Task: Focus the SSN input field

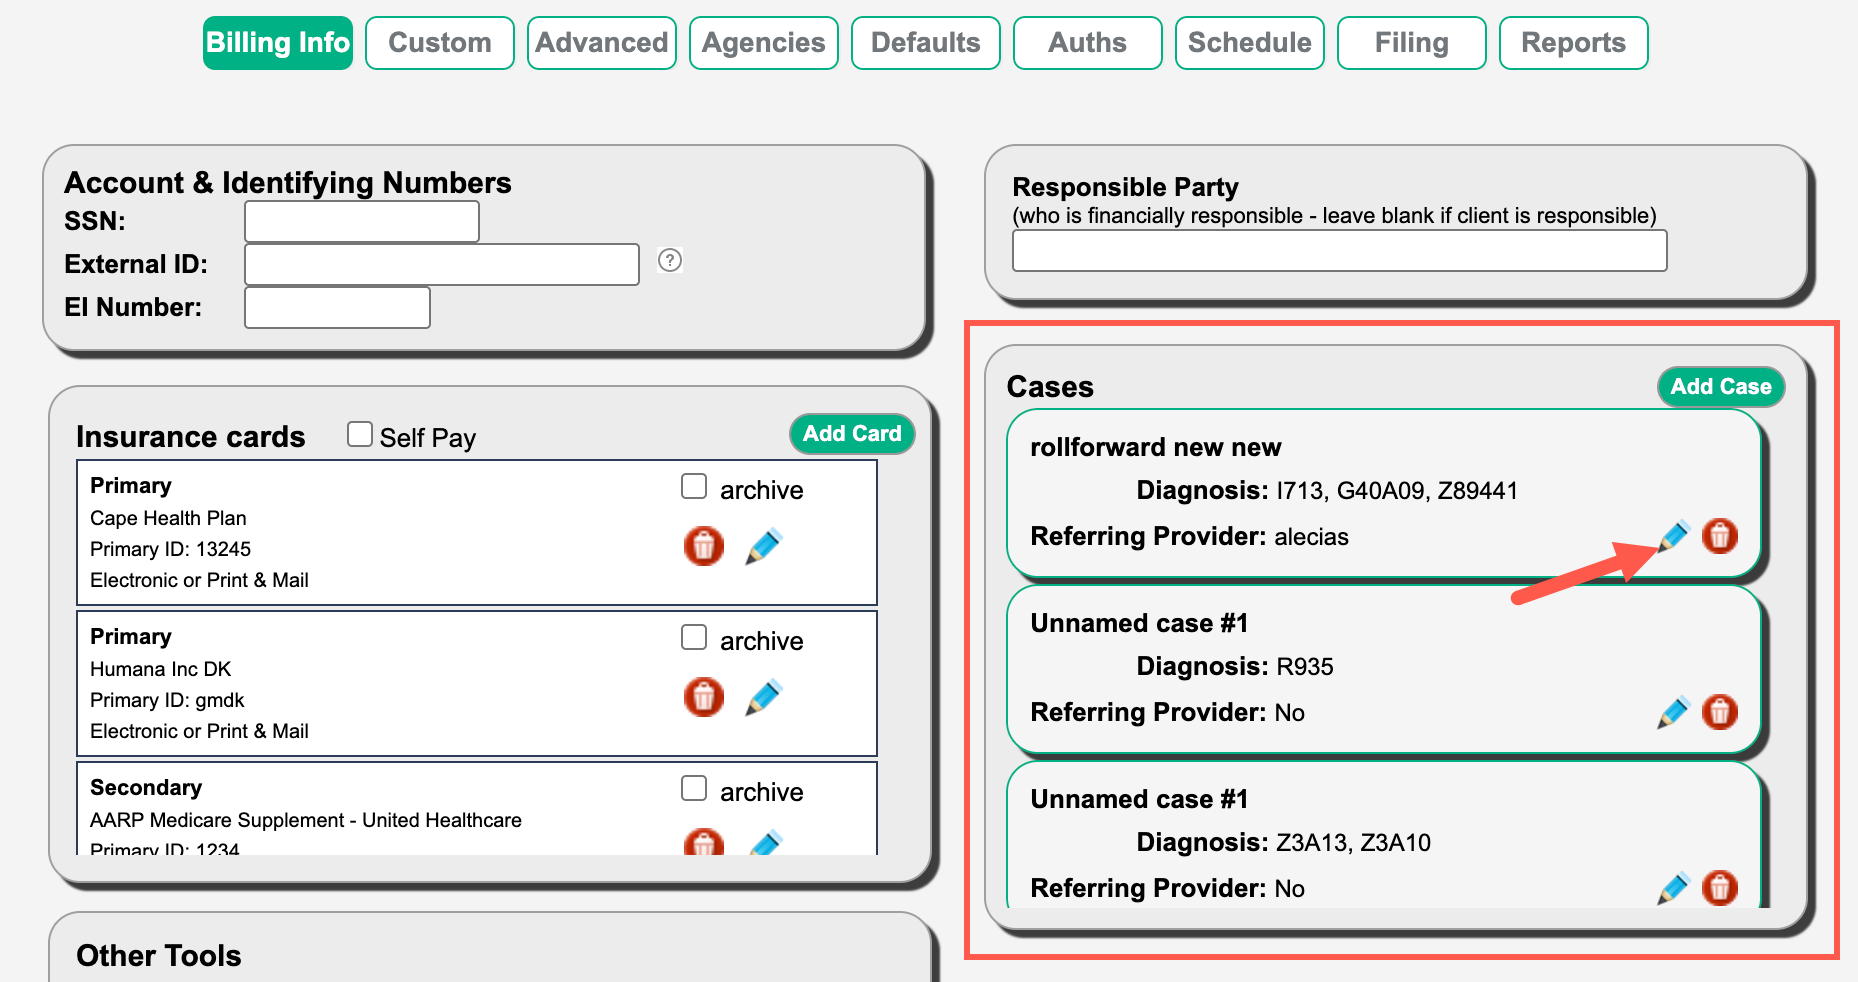Action: click(x=362, y=222)
